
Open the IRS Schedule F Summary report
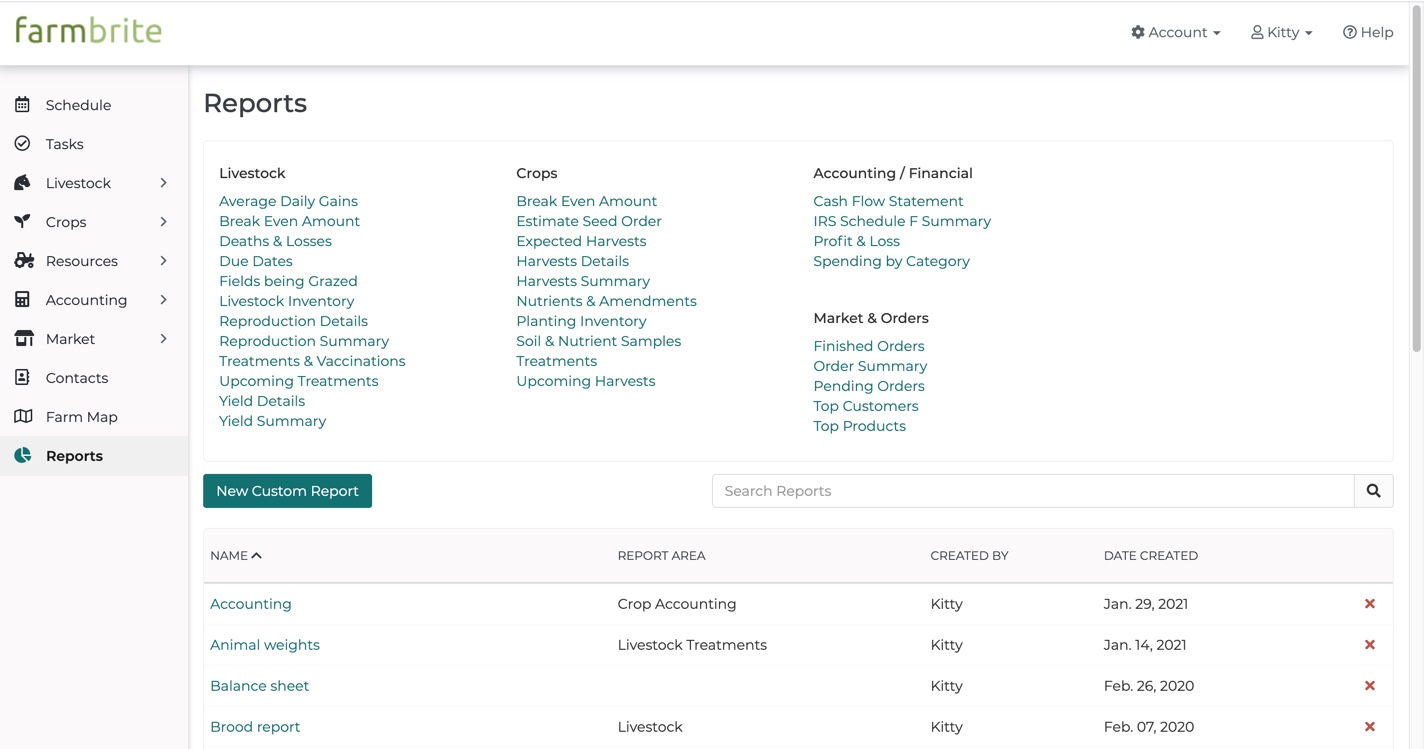902,221
